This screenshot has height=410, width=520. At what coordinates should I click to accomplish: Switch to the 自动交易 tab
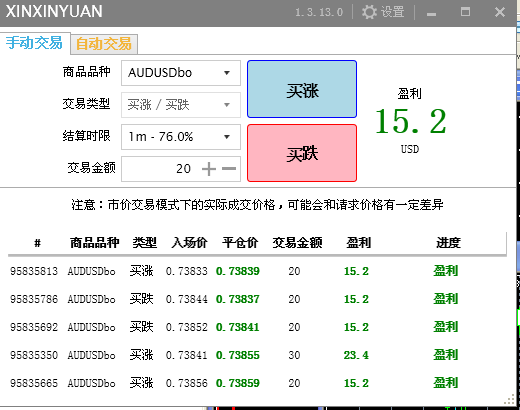(104, 44)
